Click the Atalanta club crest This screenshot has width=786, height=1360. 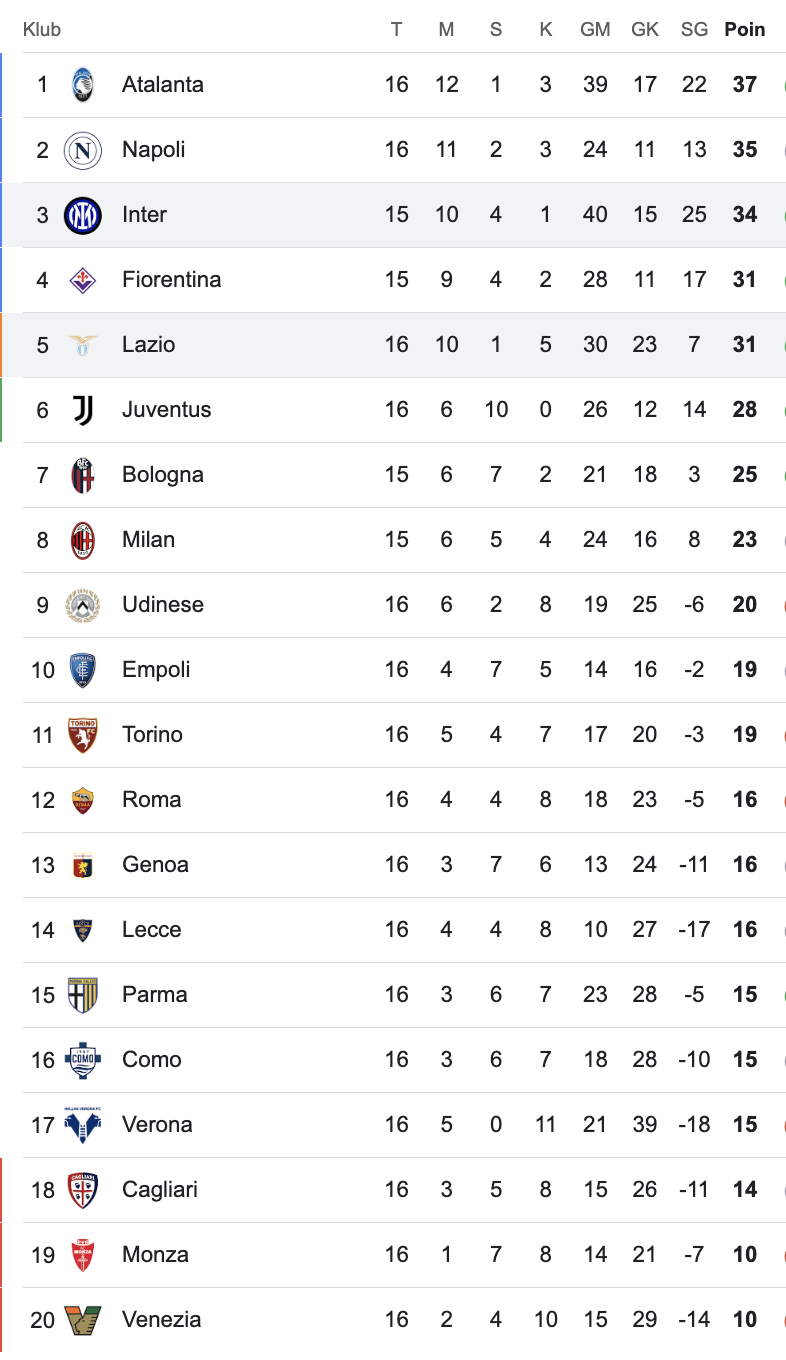83,85
